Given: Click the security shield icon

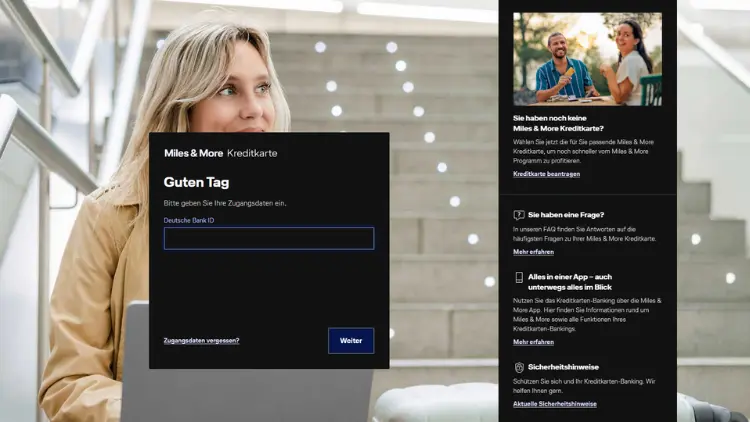Looking at the screenshot, I should (519, 367).
